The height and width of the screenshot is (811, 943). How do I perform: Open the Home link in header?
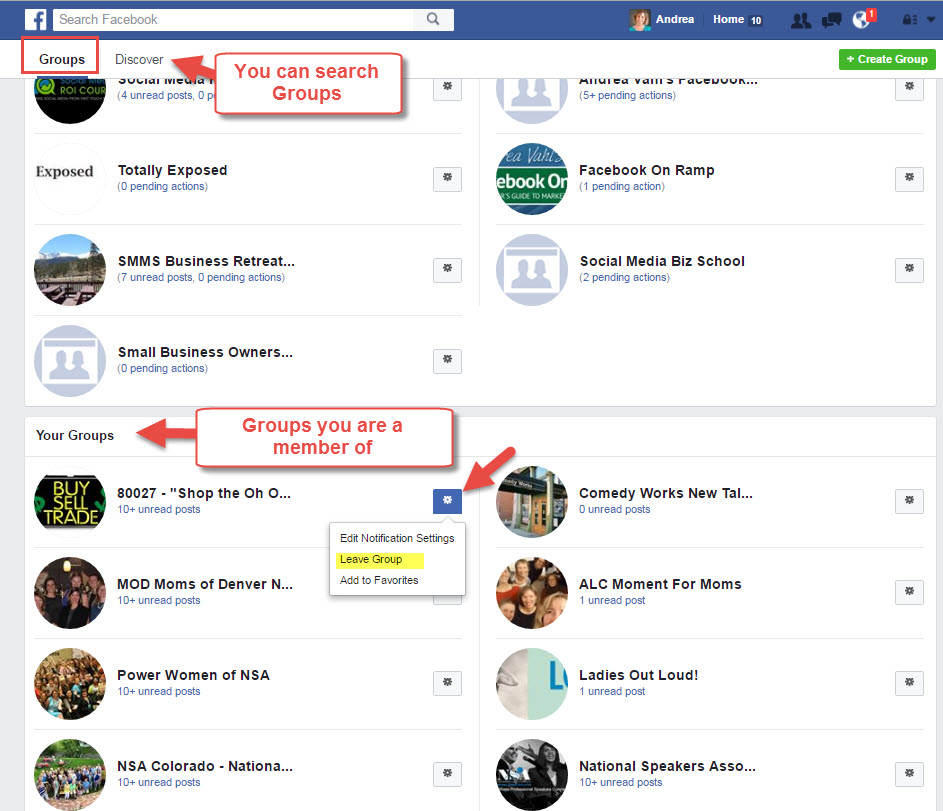tap(728, 19)
